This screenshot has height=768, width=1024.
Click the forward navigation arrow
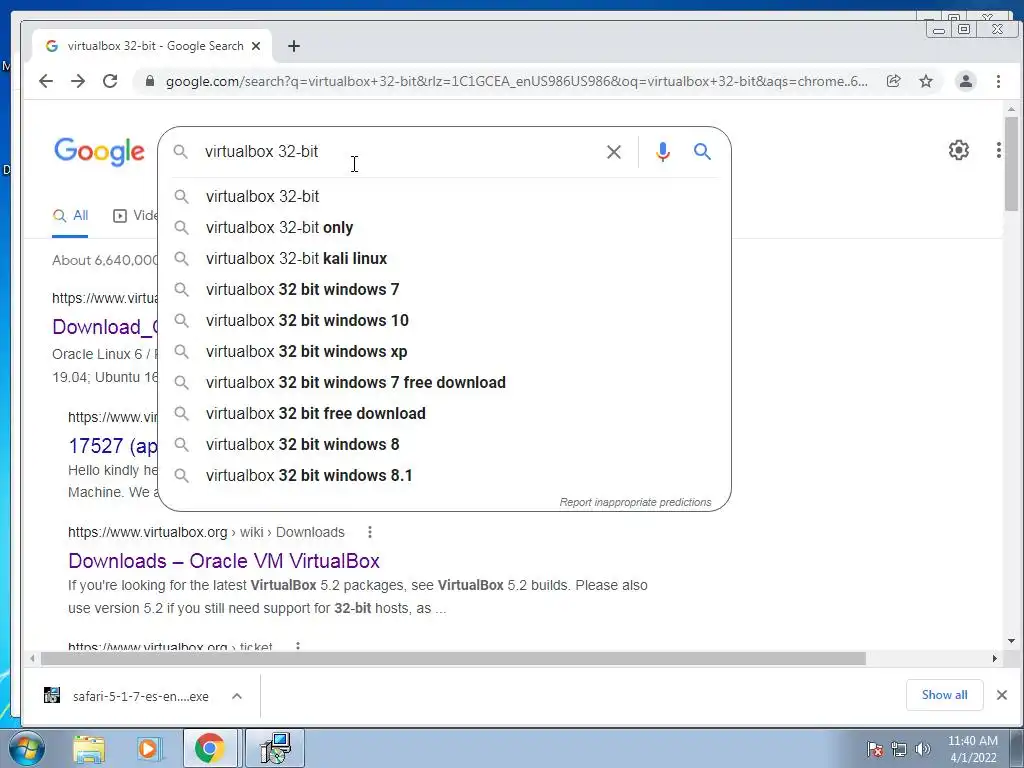[x=78, y=81]
